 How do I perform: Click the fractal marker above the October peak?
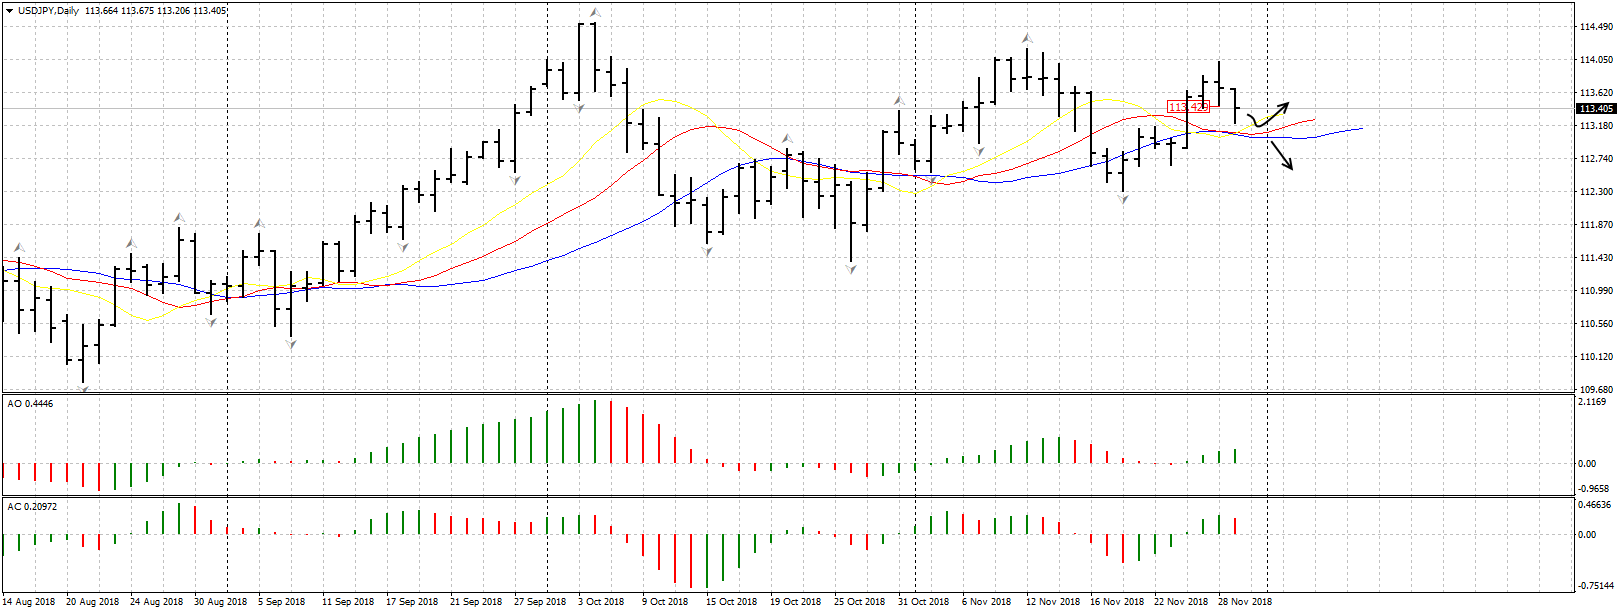coord(594,13)
